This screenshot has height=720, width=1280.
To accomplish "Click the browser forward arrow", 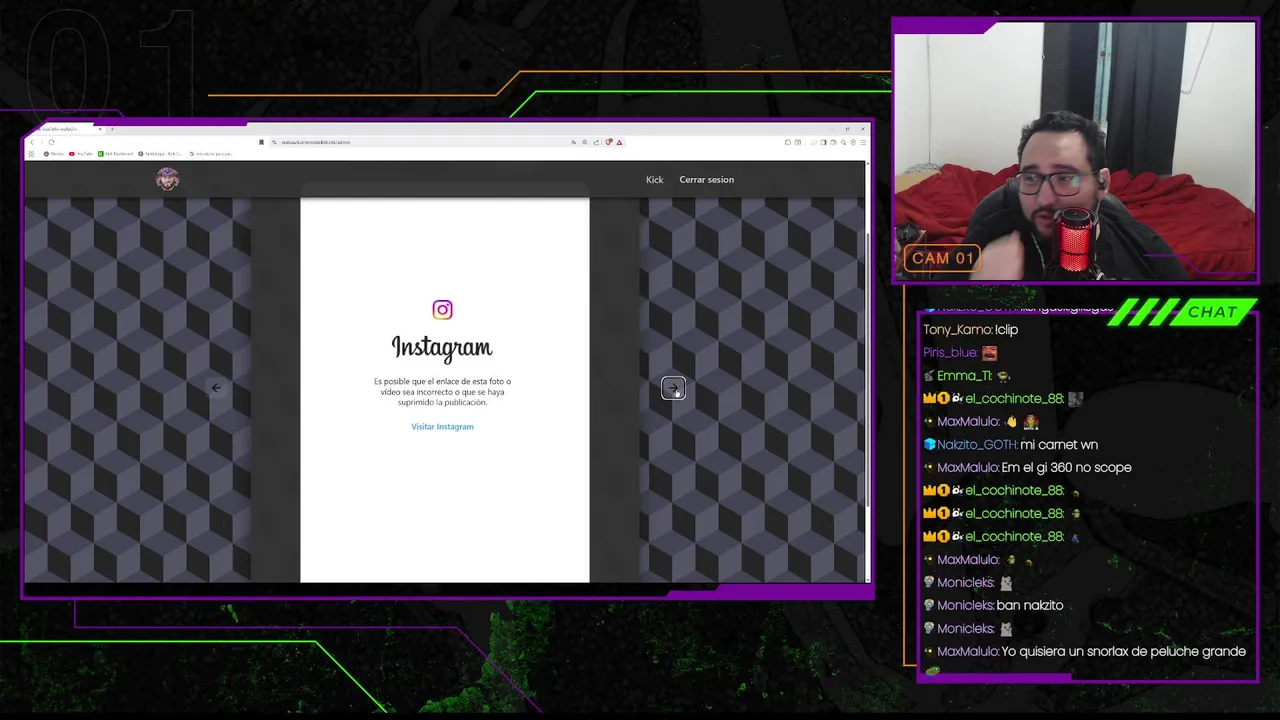I will pos(41,142).
